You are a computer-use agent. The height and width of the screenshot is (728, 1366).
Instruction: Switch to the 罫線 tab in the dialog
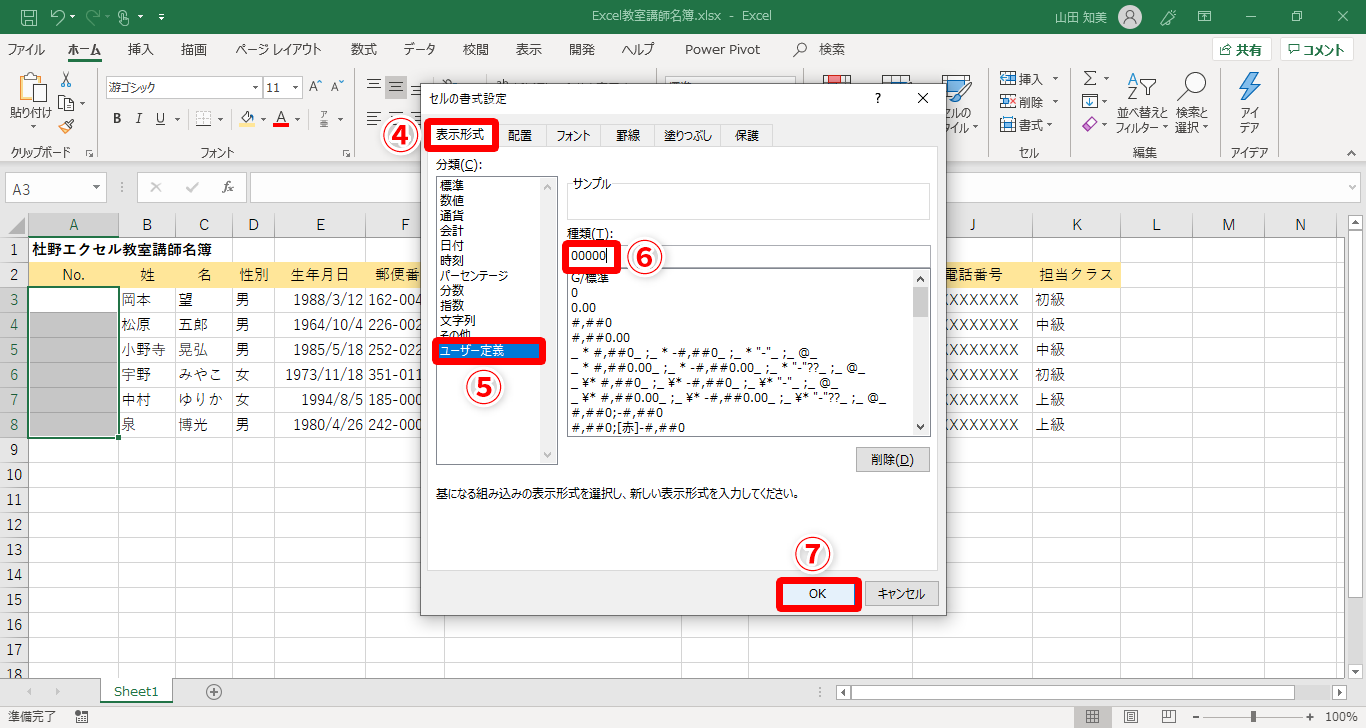(627, 135)
